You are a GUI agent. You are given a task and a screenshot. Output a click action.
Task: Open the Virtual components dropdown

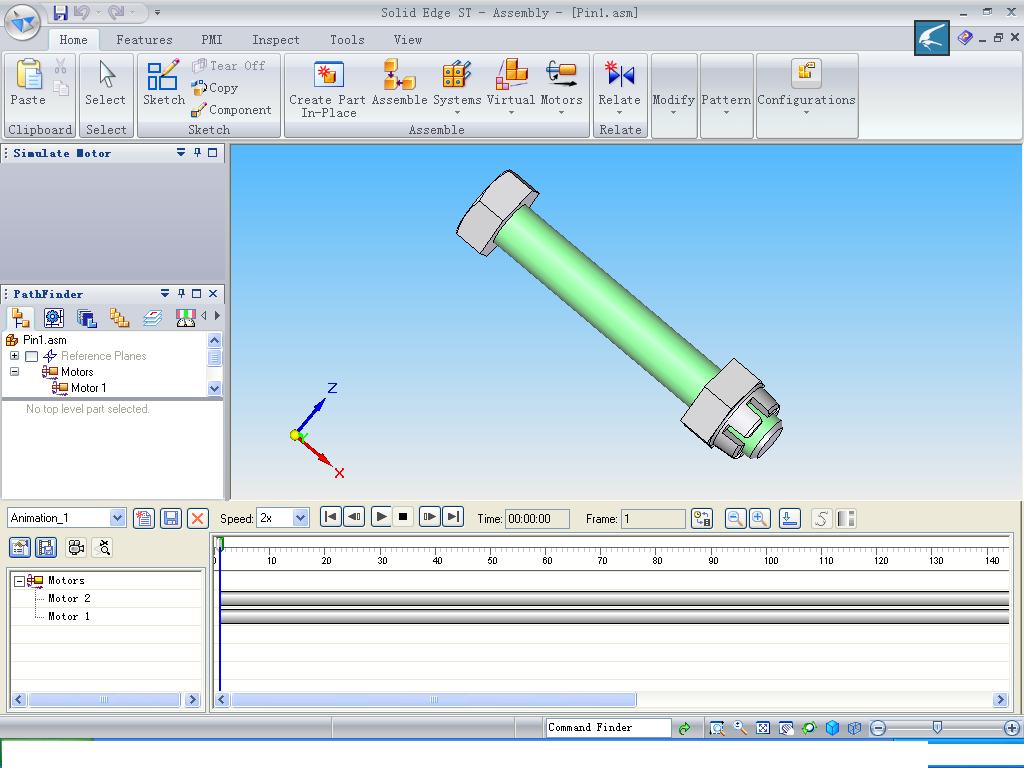(511, 113)
